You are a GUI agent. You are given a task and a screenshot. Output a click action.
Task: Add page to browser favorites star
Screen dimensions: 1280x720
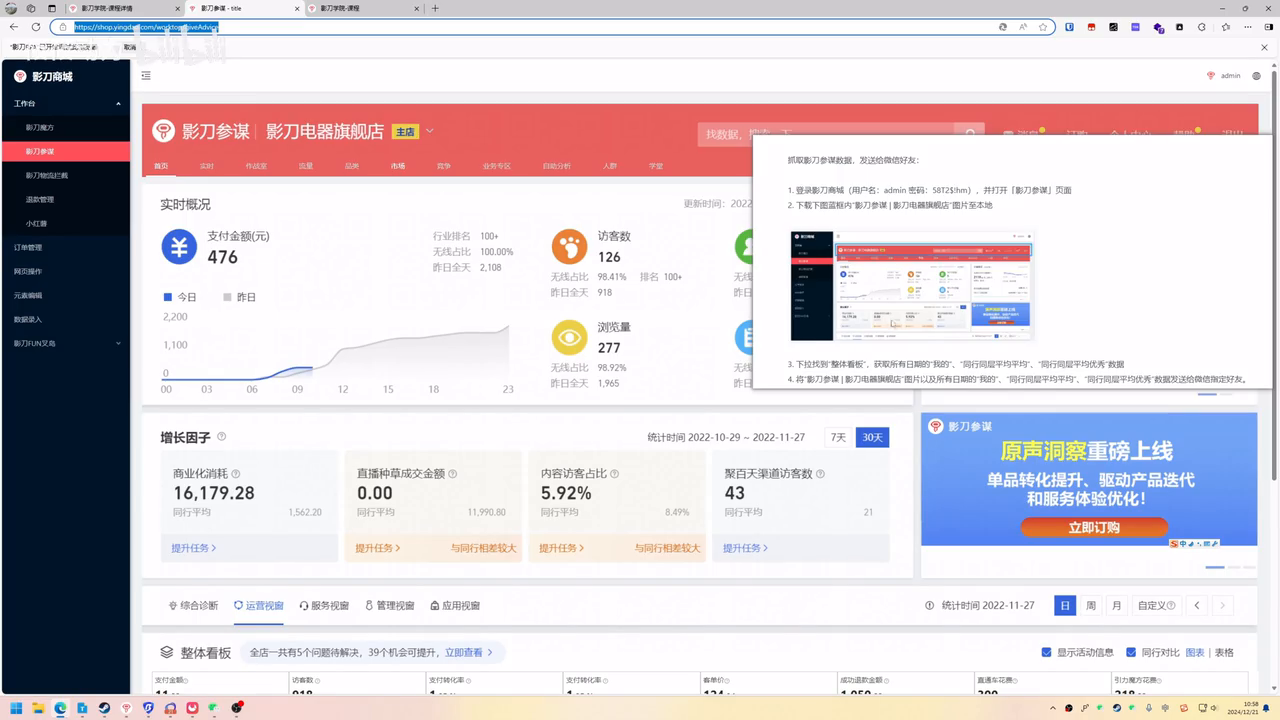click(x=1043, y=27)
